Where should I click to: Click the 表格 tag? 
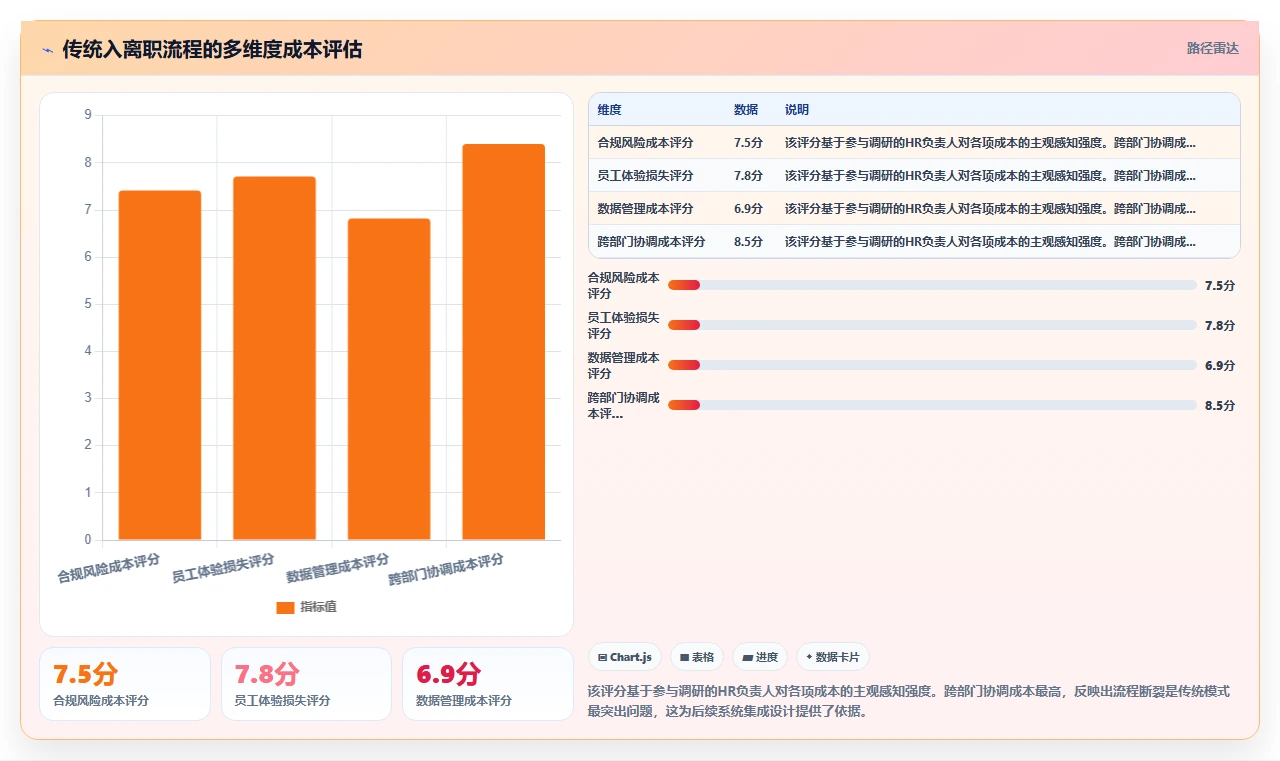(x=696, y=657)
